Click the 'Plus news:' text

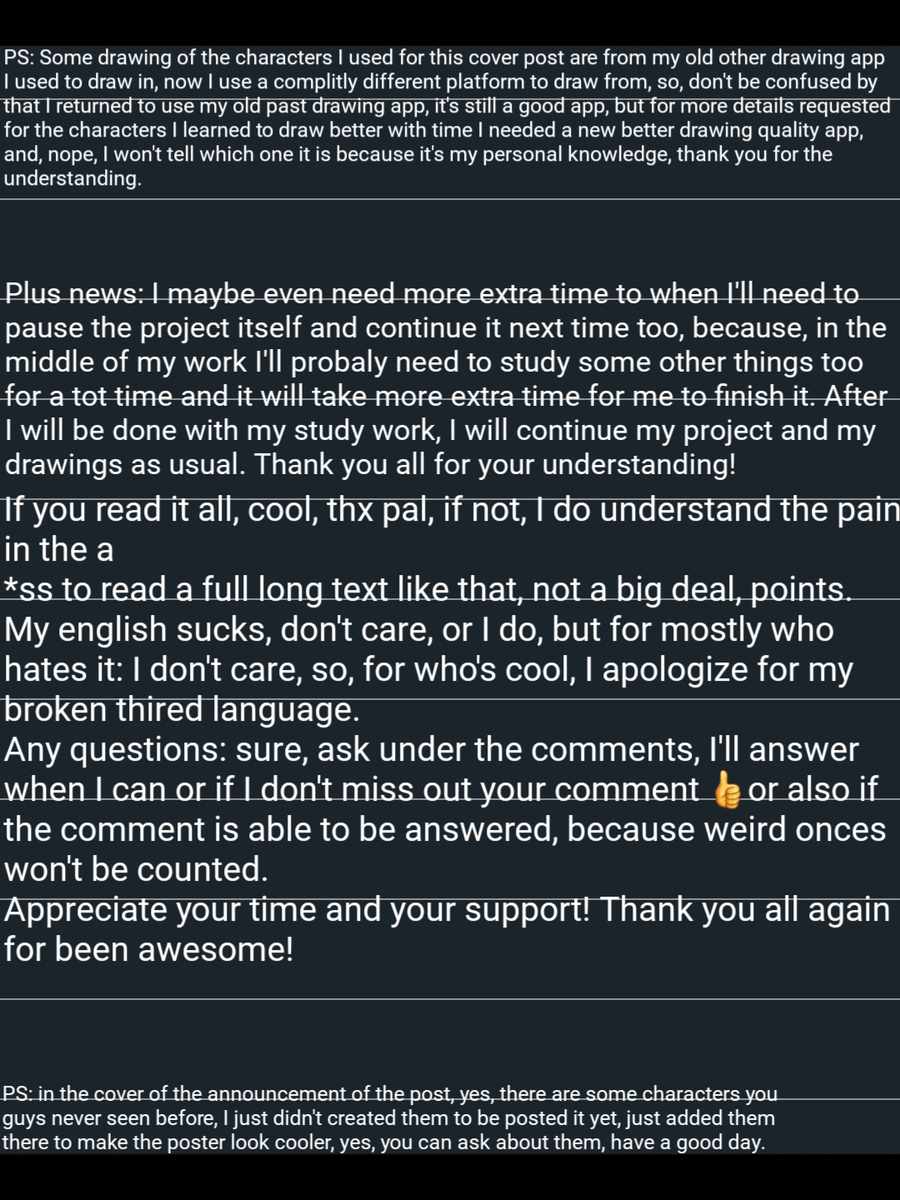(x=77, y=294)
